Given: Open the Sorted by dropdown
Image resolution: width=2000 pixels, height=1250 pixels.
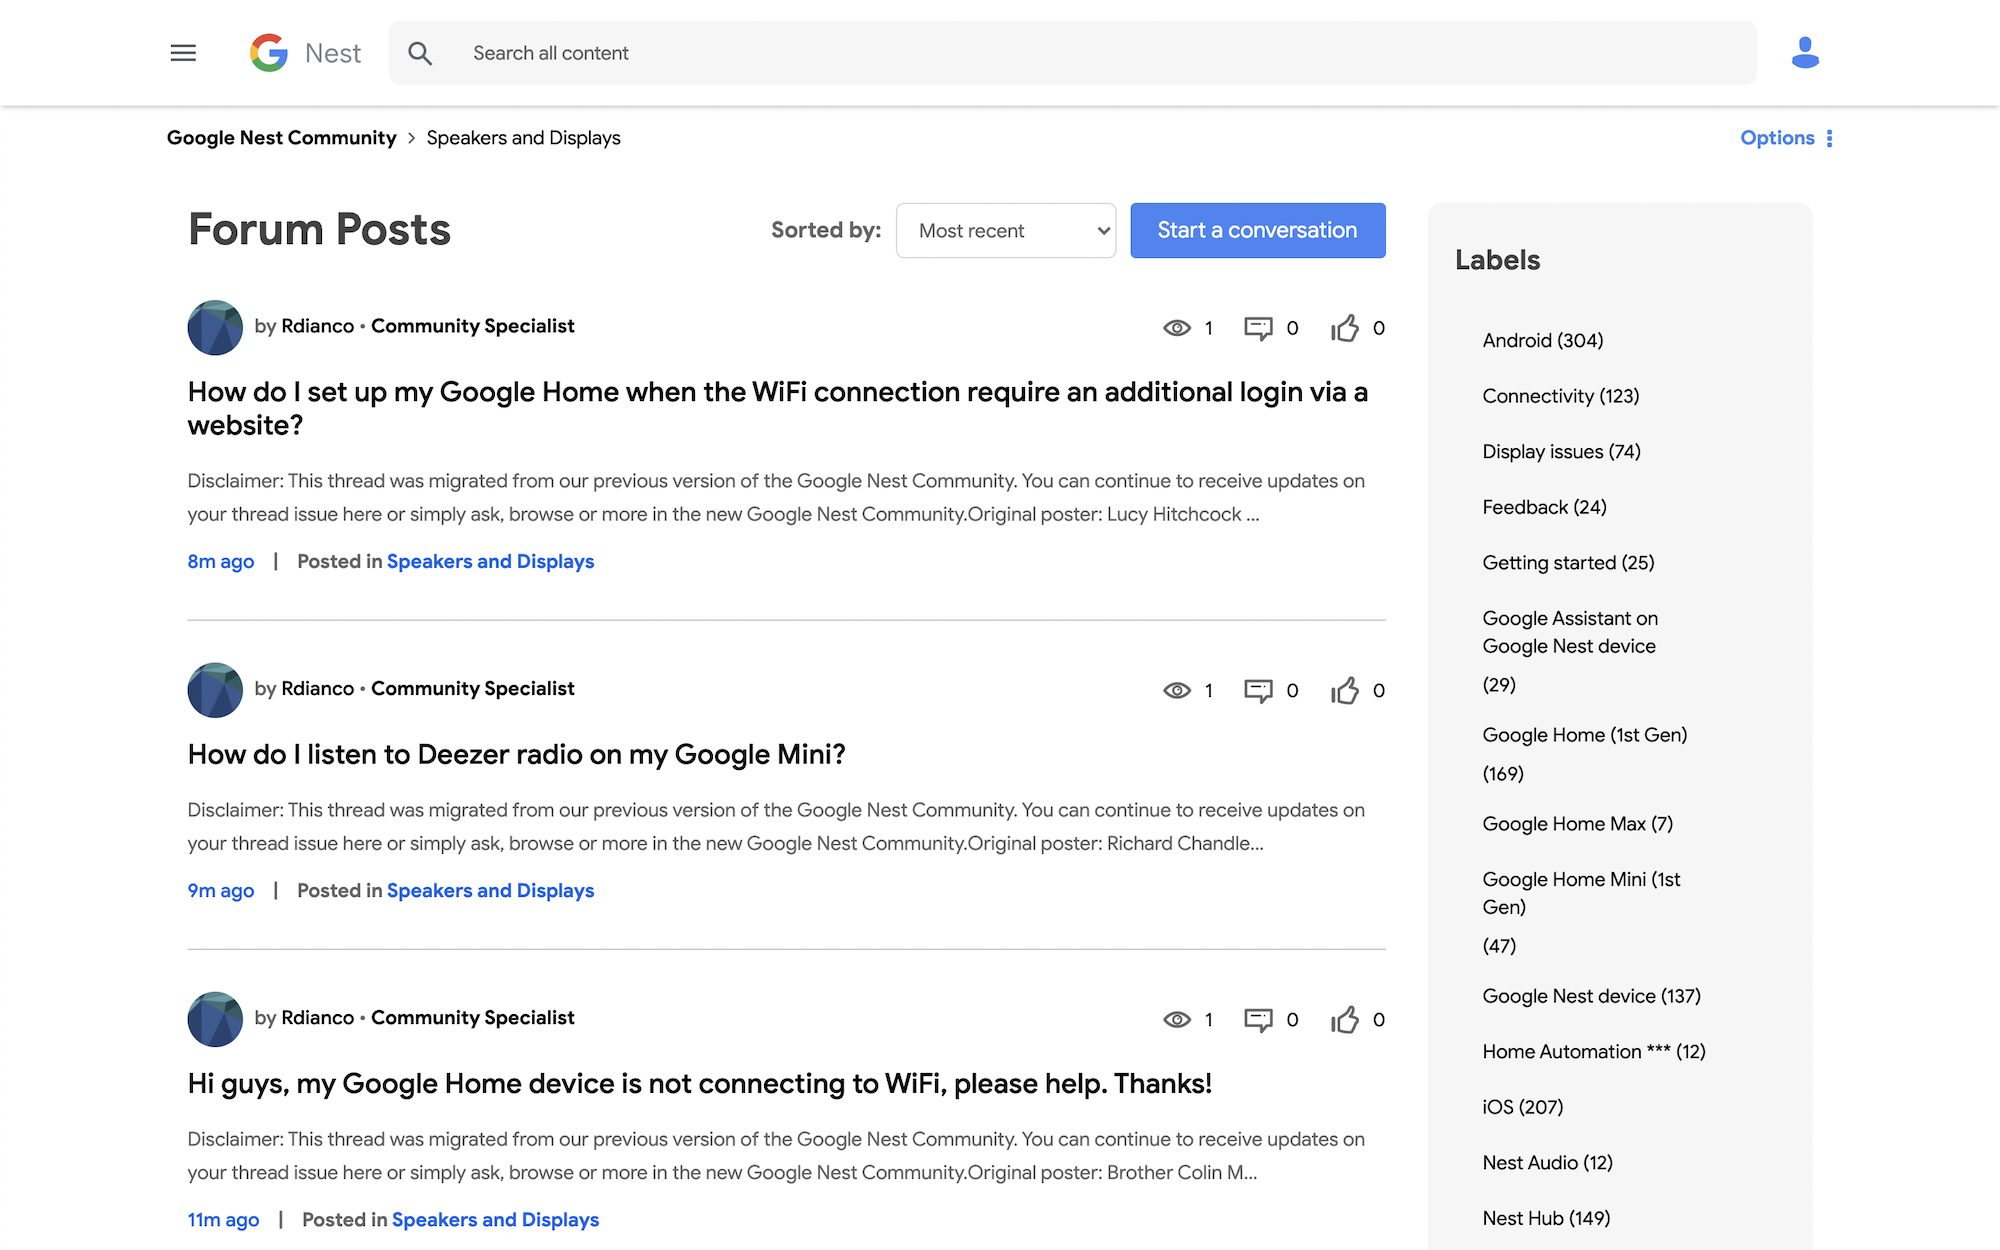Looking at the screenshot, I should click(x=1005, y=230).
